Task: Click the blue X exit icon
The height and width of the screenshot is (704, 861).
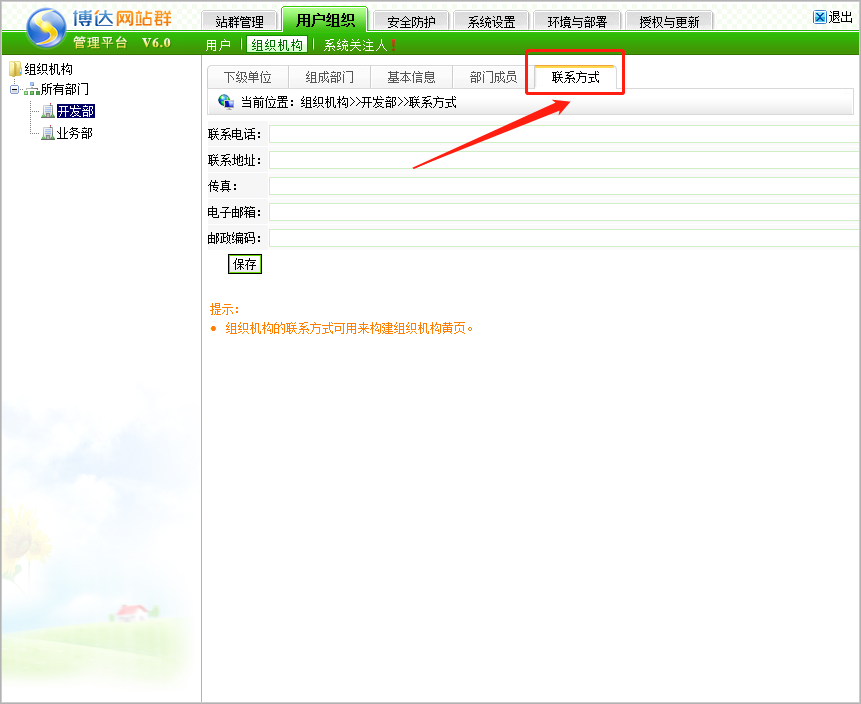Action: 820,17
